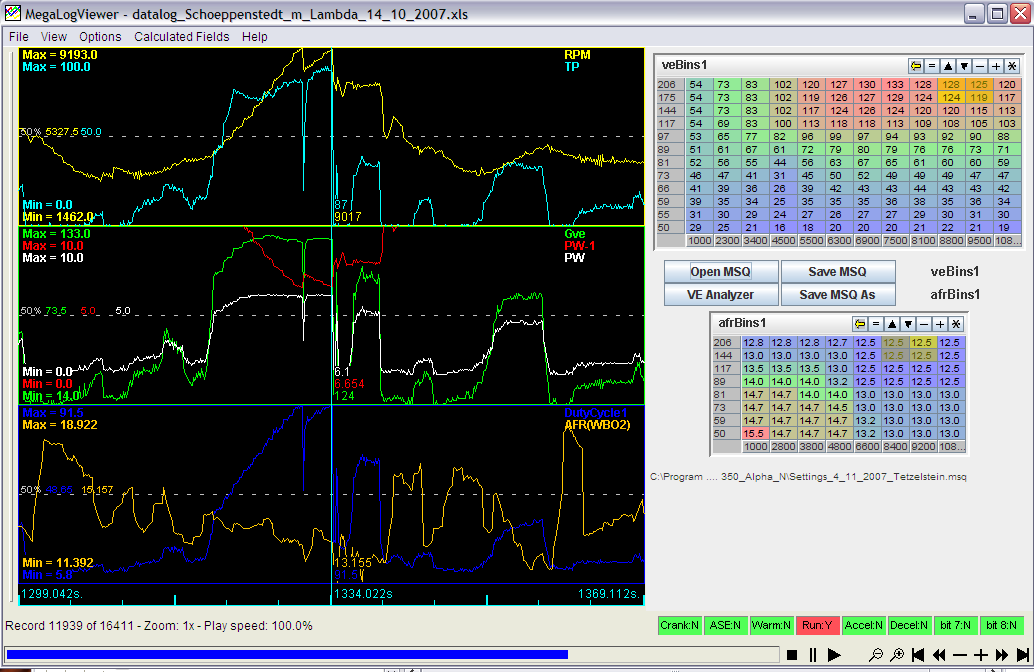Click the equals icon in afrBins1 toolbar
This screenshot has height=672, width=1034.
(x=874, y=323)
